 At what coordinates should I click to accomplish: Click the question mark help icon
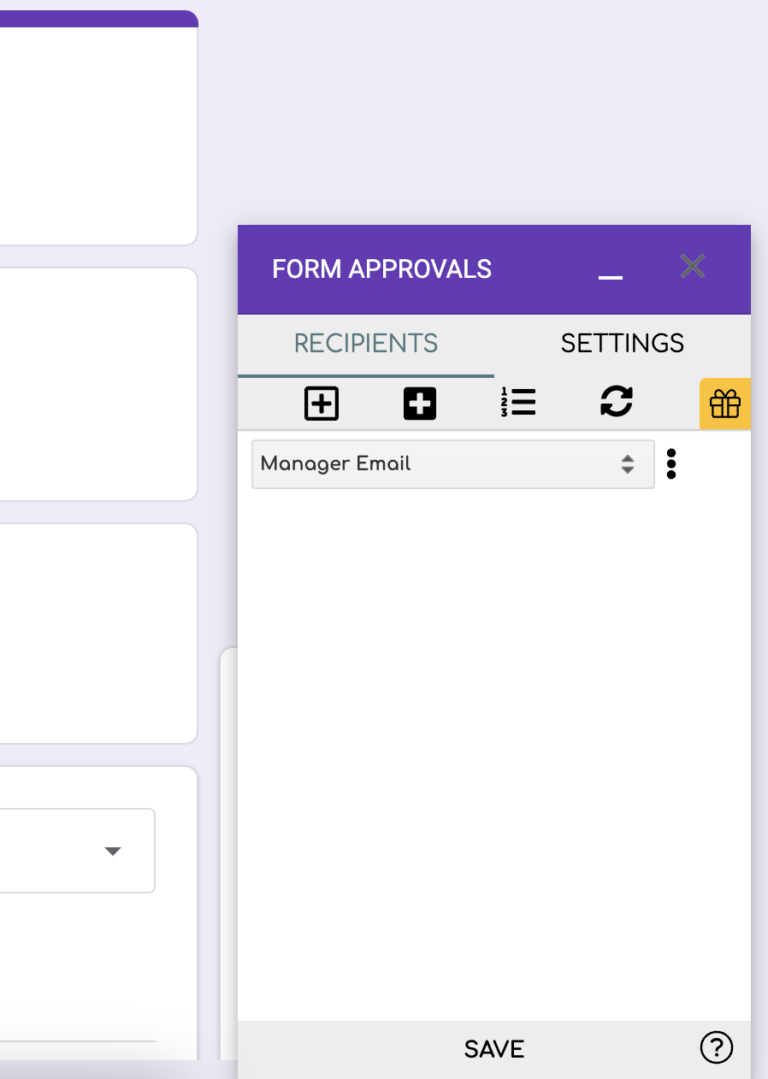point(716,1047)
